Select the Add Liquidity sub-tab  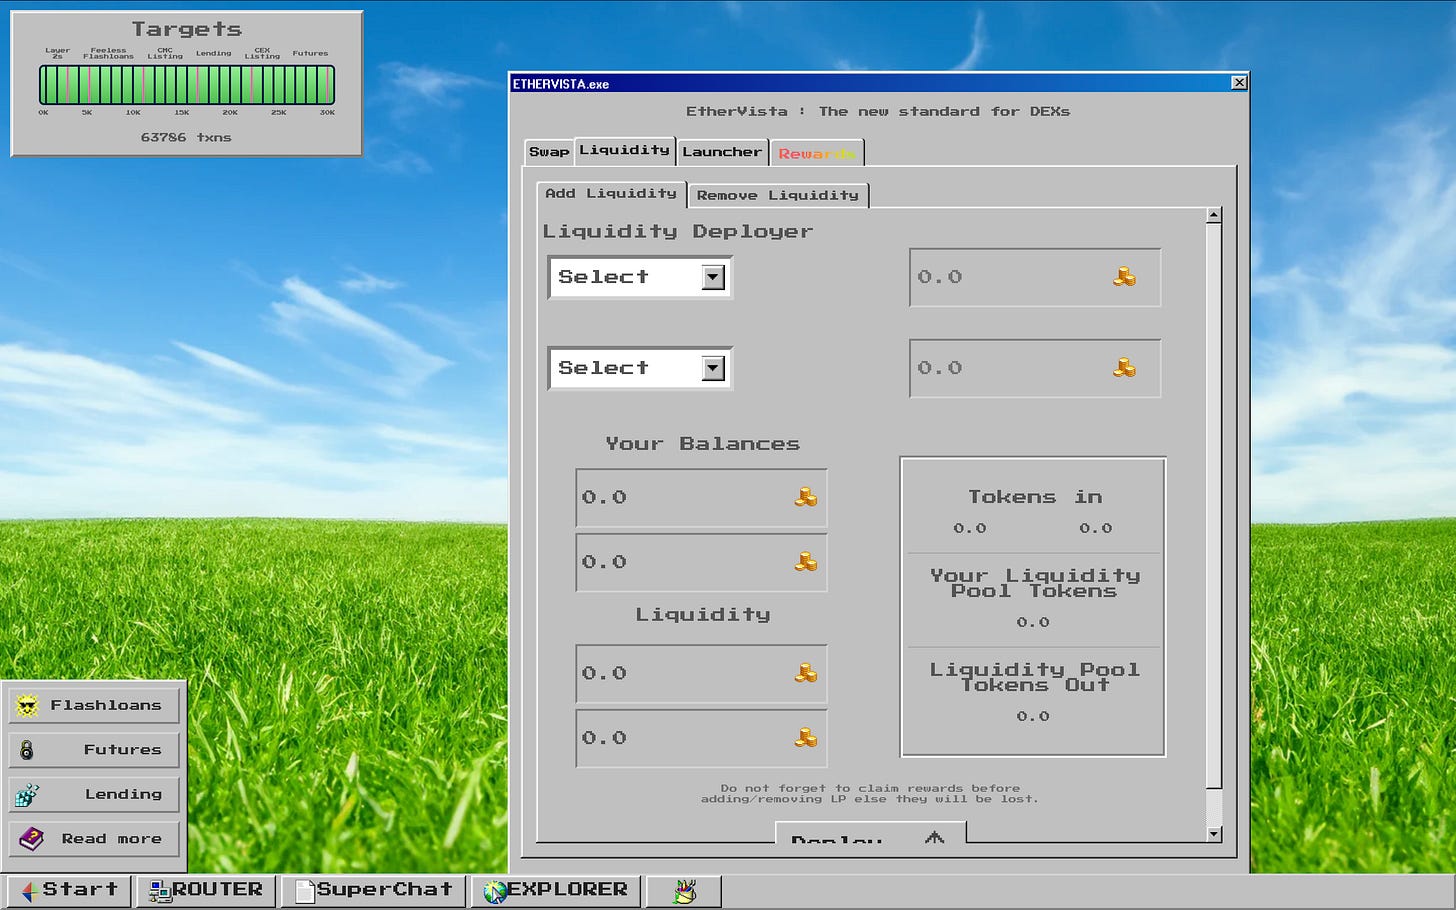[611, 193]
